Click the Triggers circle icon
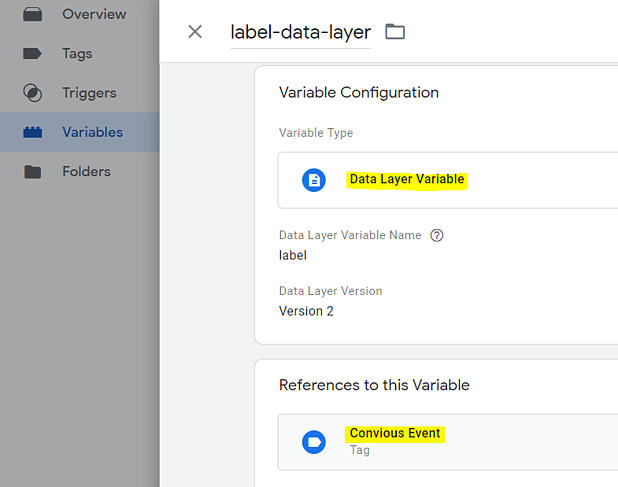 [33, 93]
